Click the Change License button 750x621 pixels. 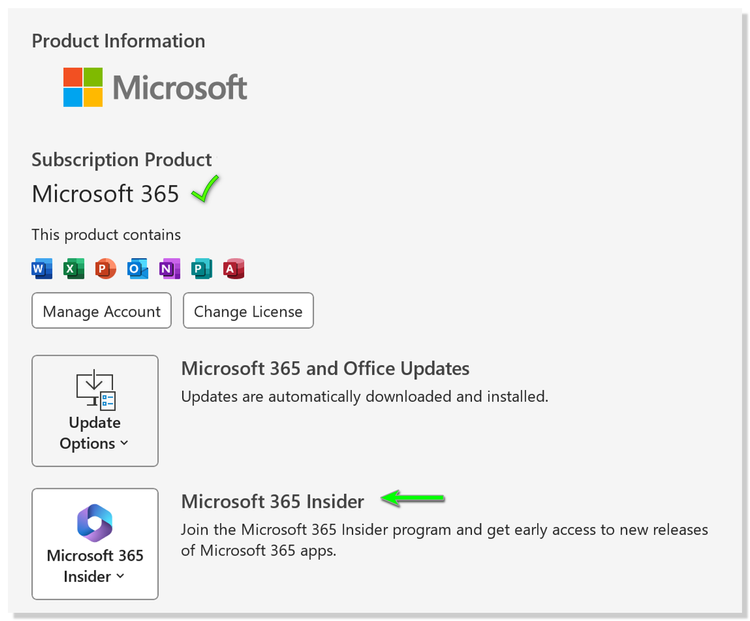tap(248, 311)
